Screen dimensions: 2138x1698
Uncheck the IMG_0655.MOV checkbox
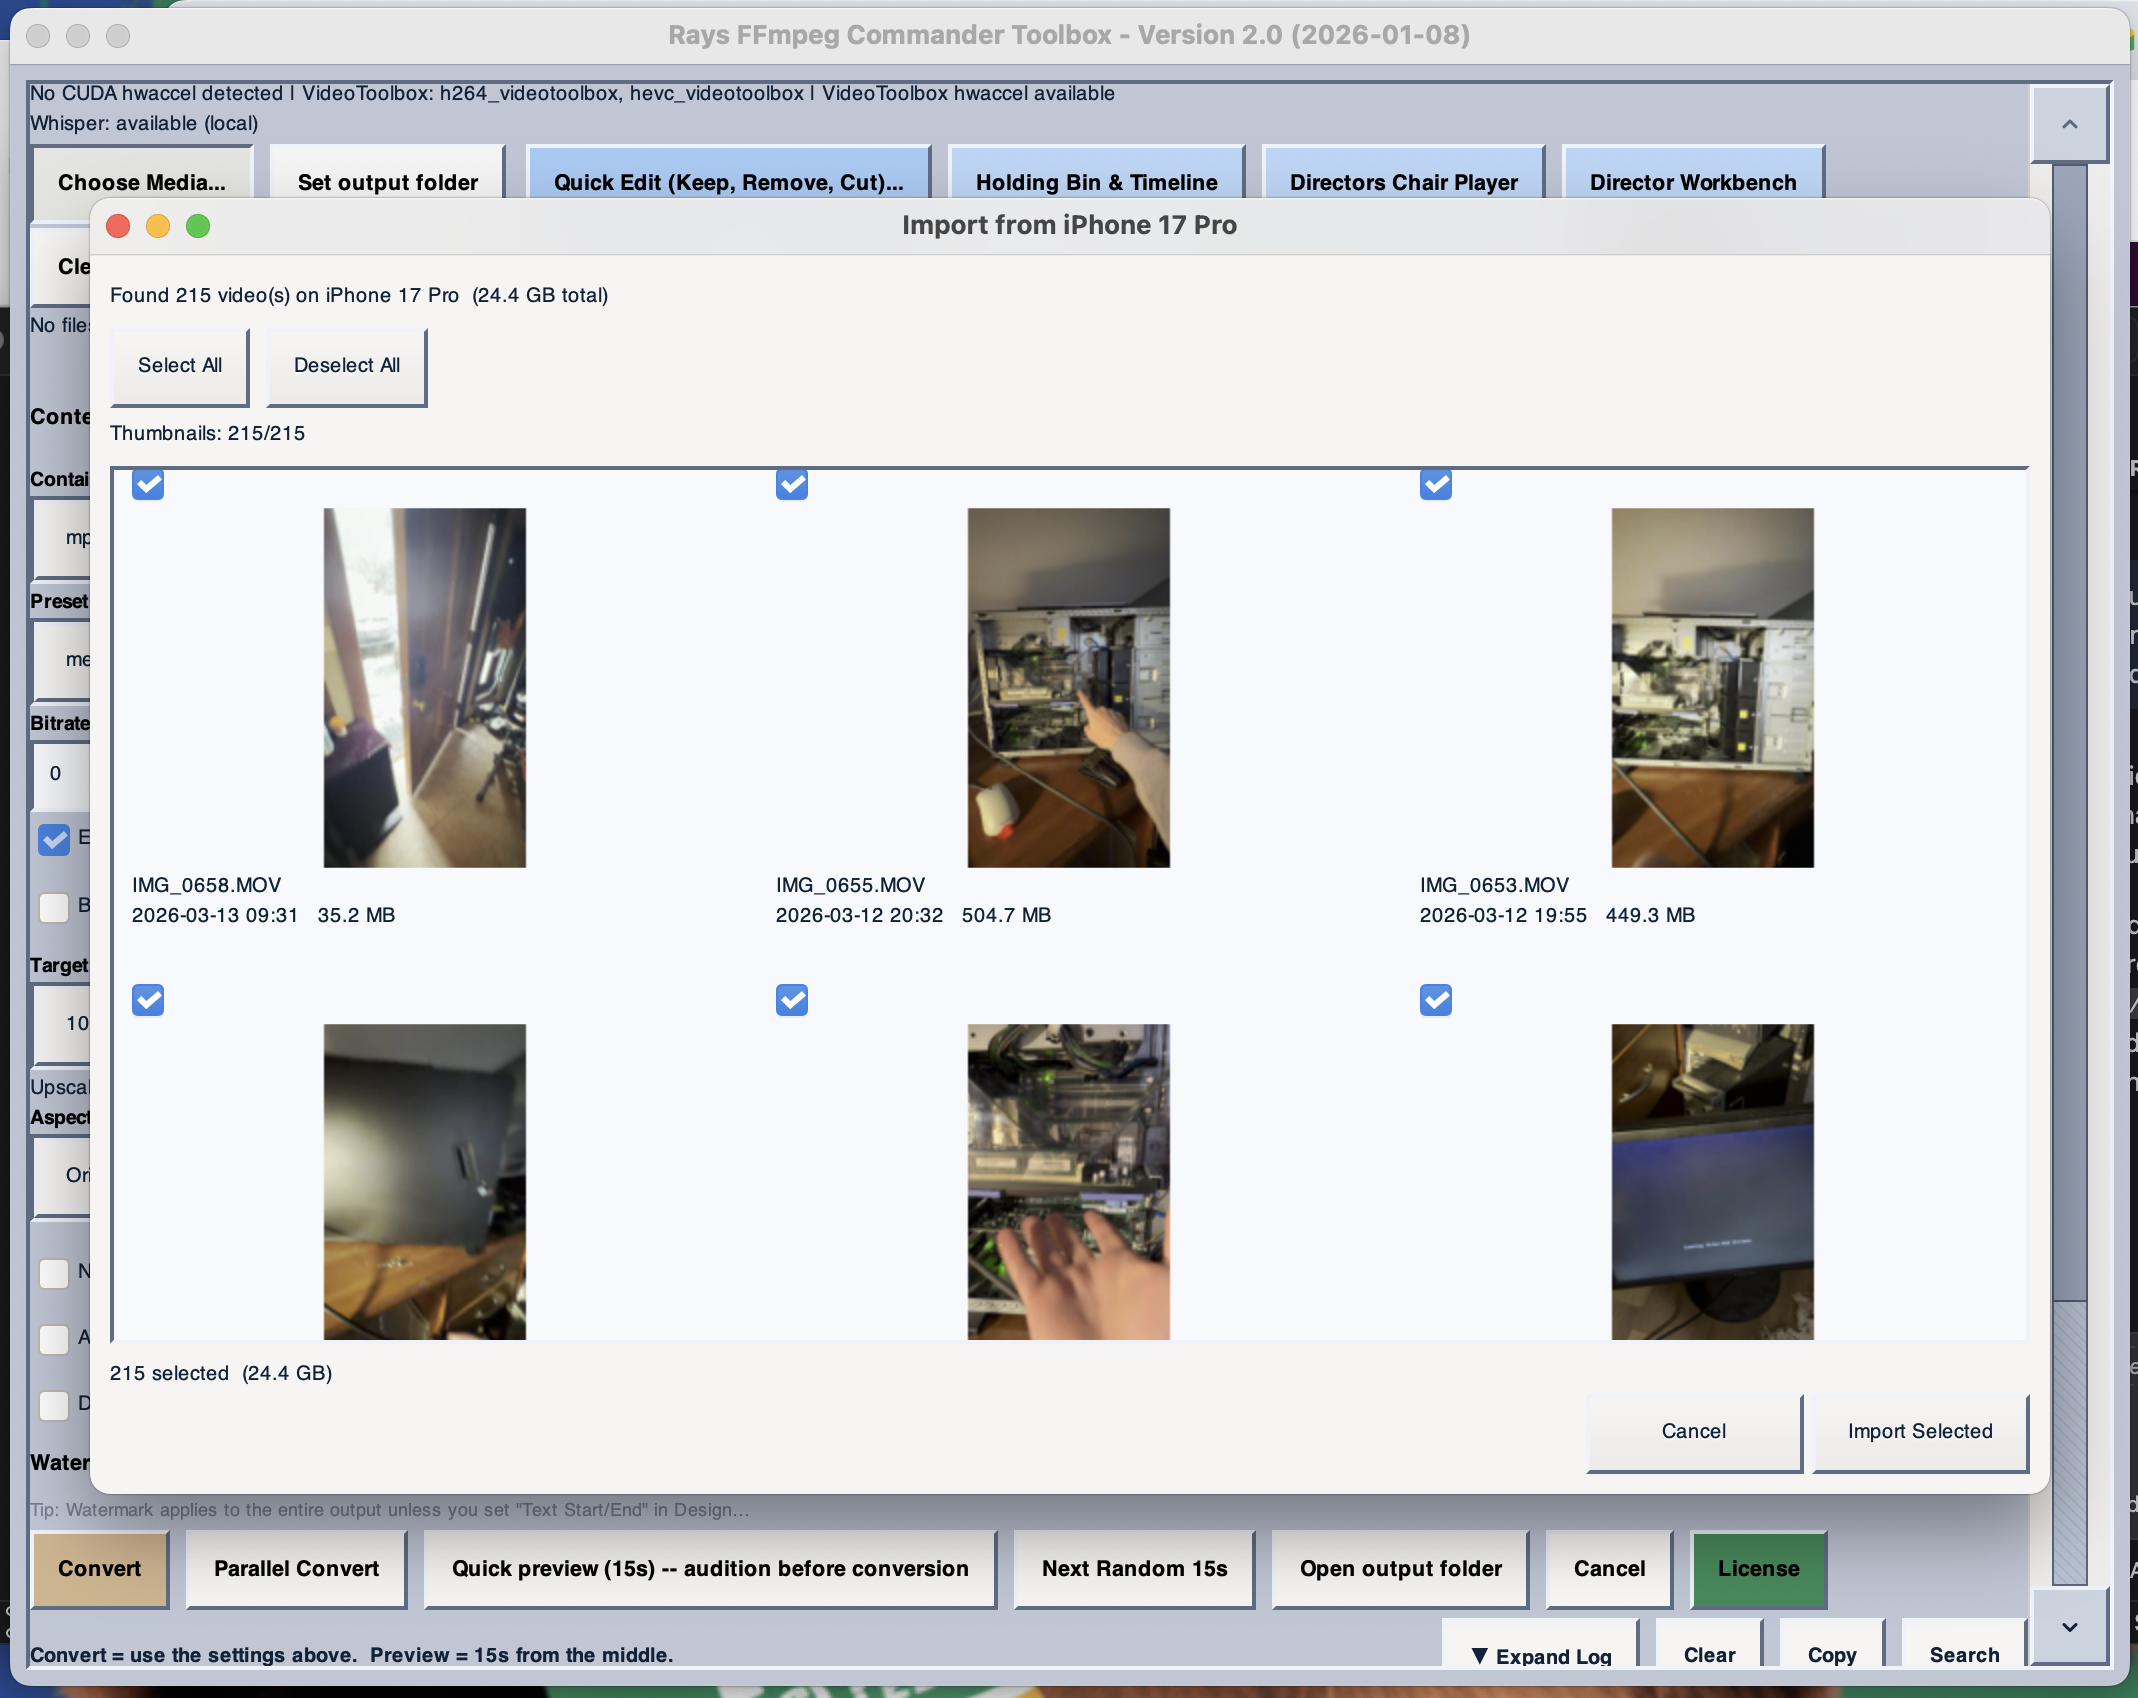pos(792,485)
